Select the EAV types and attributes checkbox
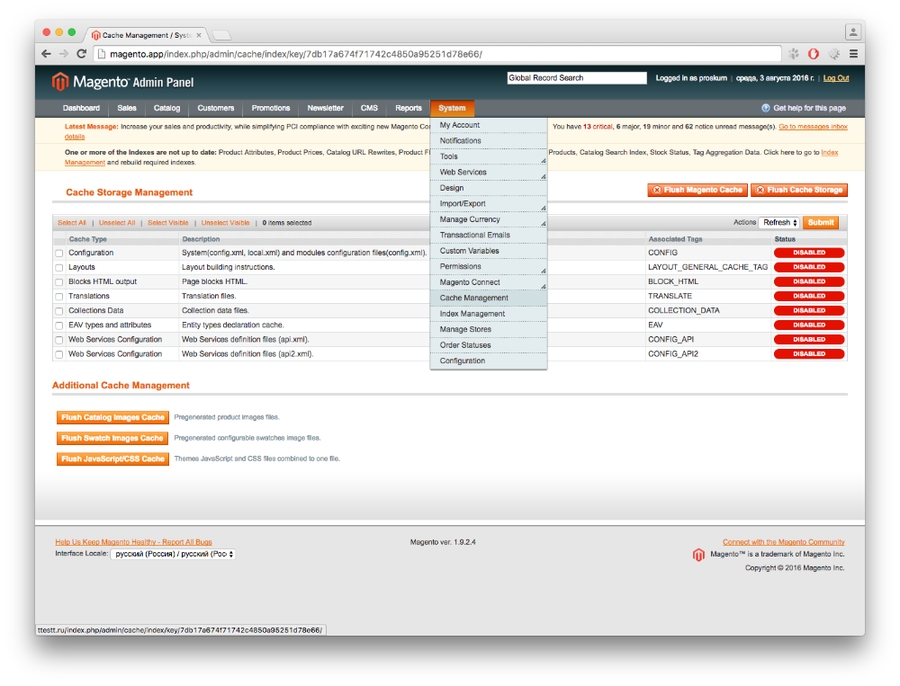Screen dimensions: 900x686 point(59,326)
